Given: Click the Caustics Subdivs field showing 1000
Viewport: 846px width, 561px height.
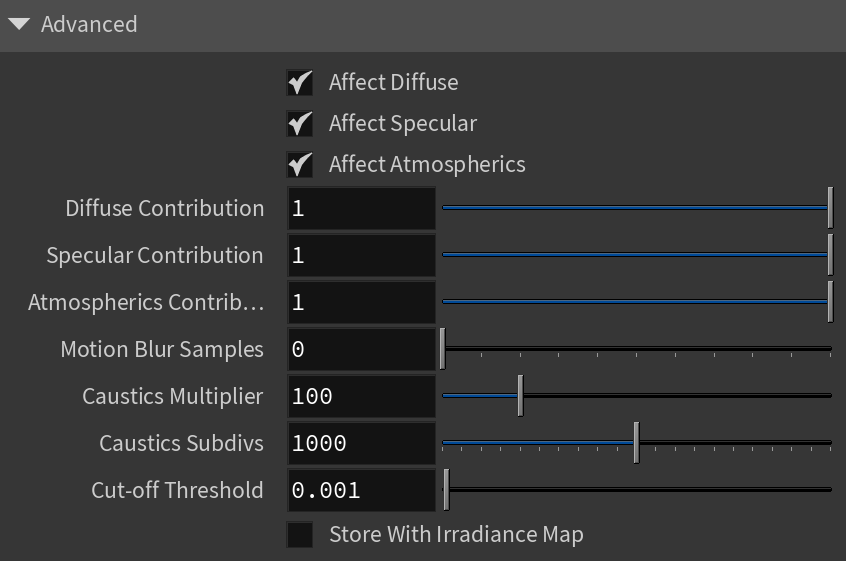Looking at the screenshot, I should (x=361, y=443).
